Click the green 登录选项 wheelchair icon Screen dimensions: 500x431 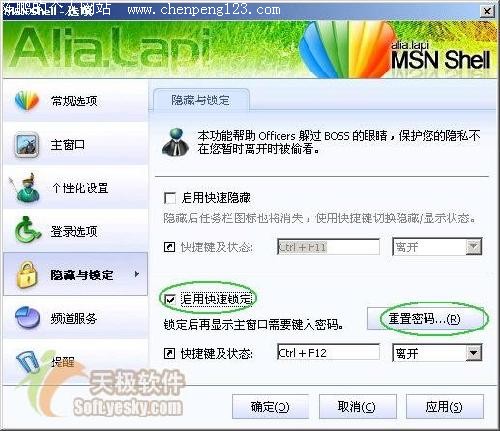[27, 230]
